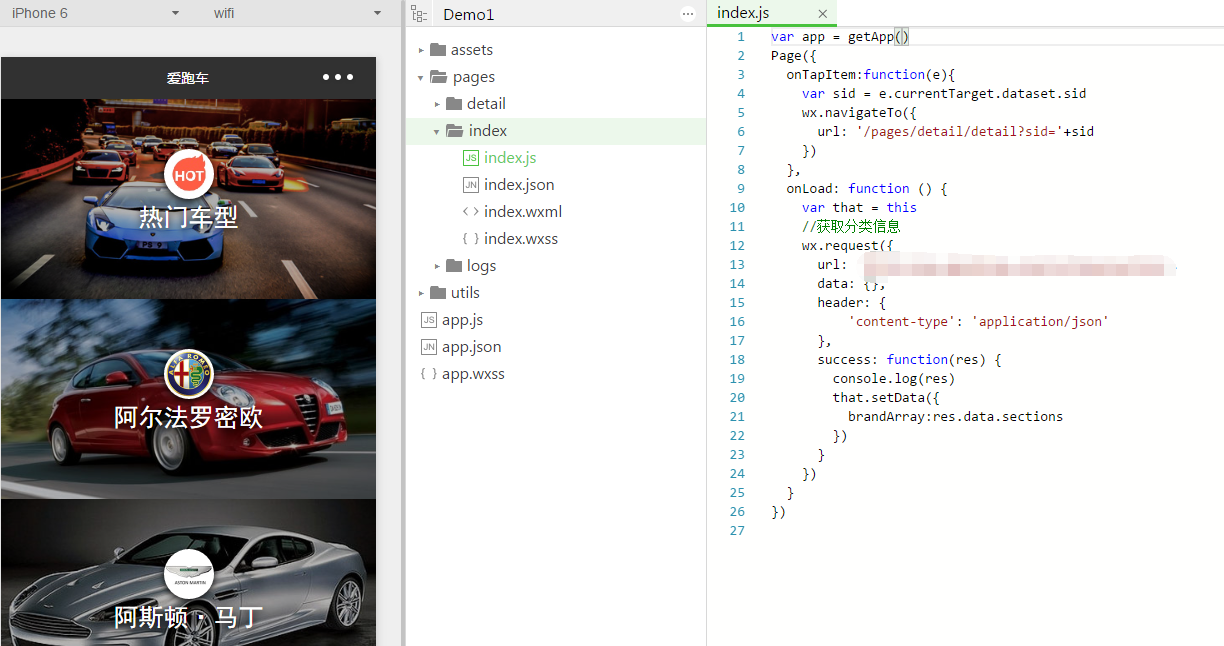This screenshot has width=1224, height=646.
Task: Expand the logs folder arrow
Action: coord(437,266)
